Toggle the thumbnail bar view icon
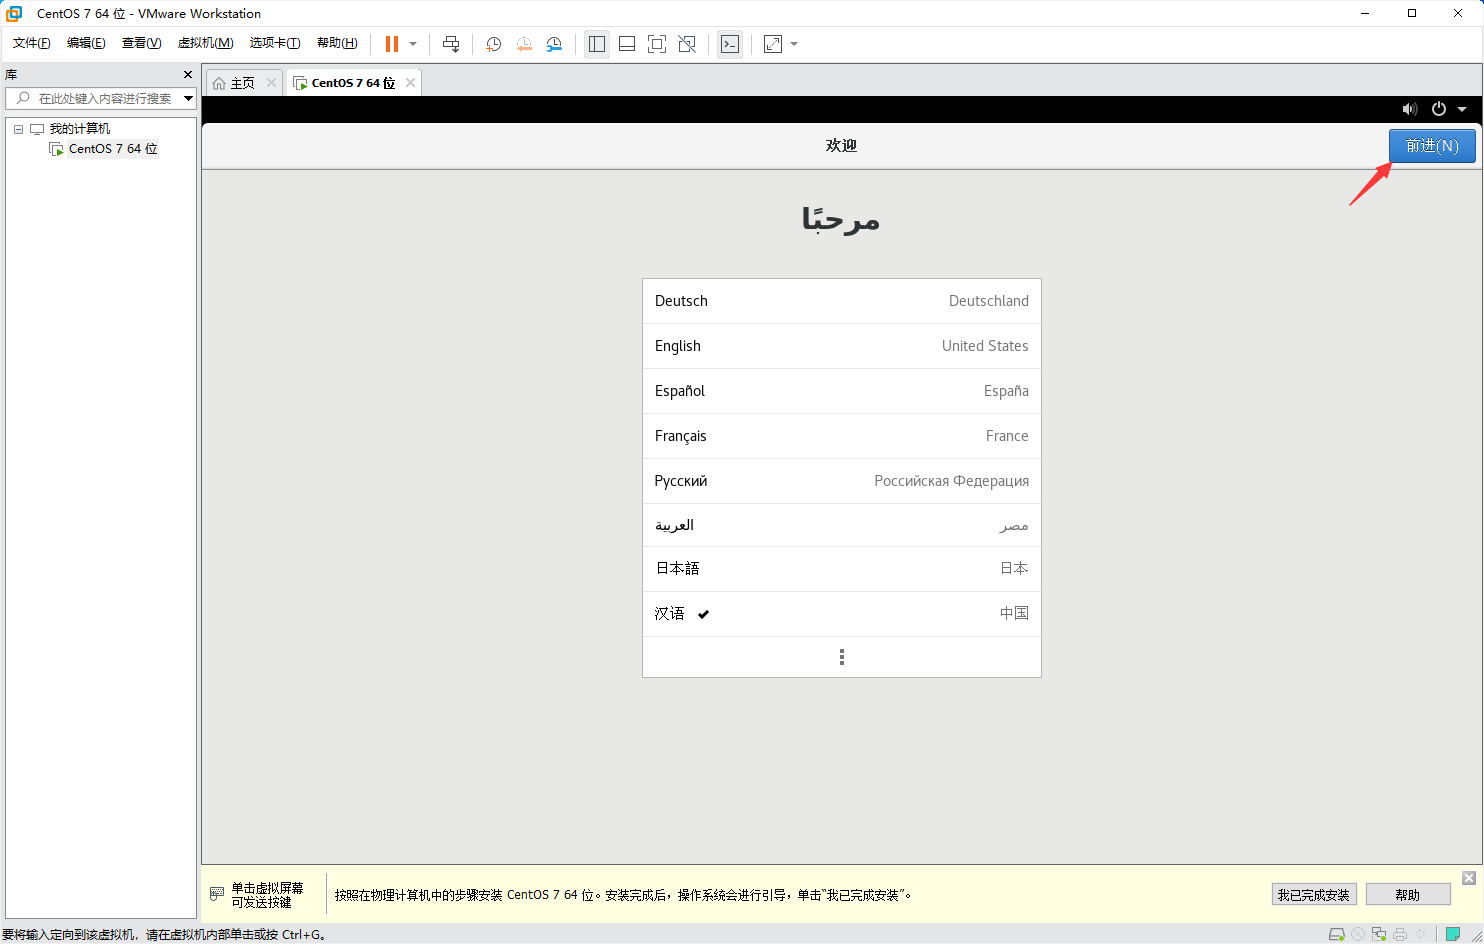The height and width of the screenshot is (944, 1484). coord(627,44)
